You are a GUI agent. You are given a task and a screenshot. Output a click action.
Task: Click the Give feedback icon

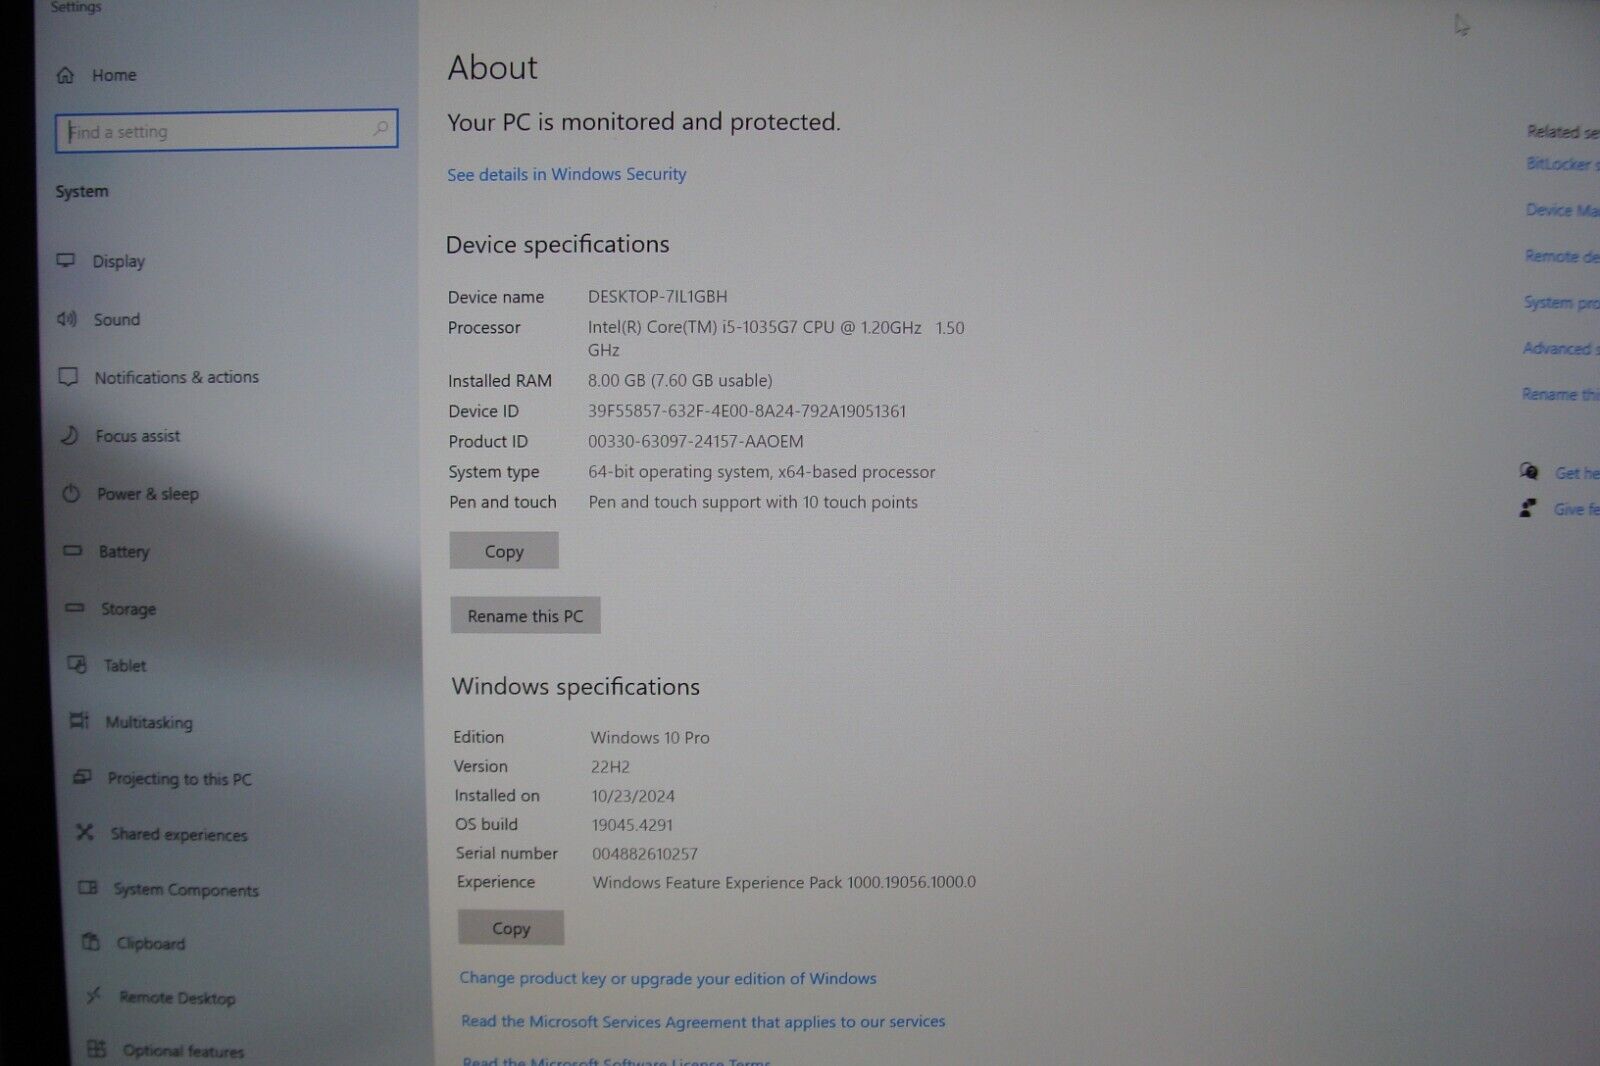tap(1528, 508)
